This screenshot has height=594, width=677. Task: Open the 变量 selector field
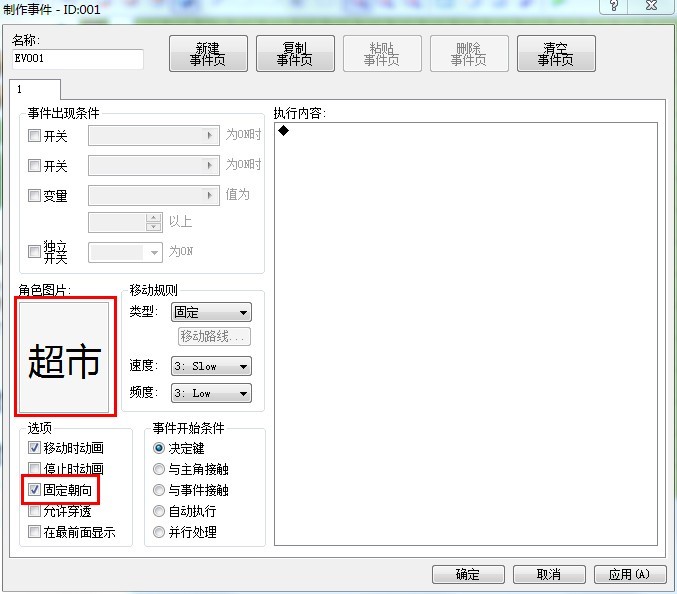pos(154,195)
